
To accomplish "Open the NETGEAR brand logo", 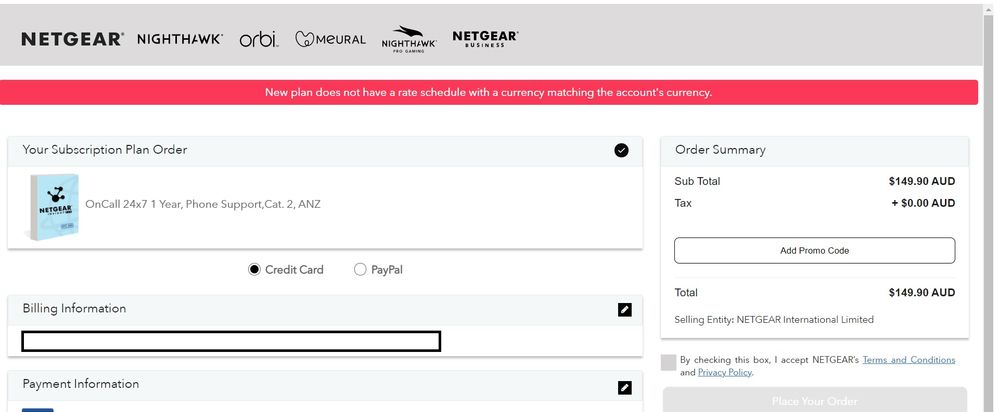I will pos(72,39).
